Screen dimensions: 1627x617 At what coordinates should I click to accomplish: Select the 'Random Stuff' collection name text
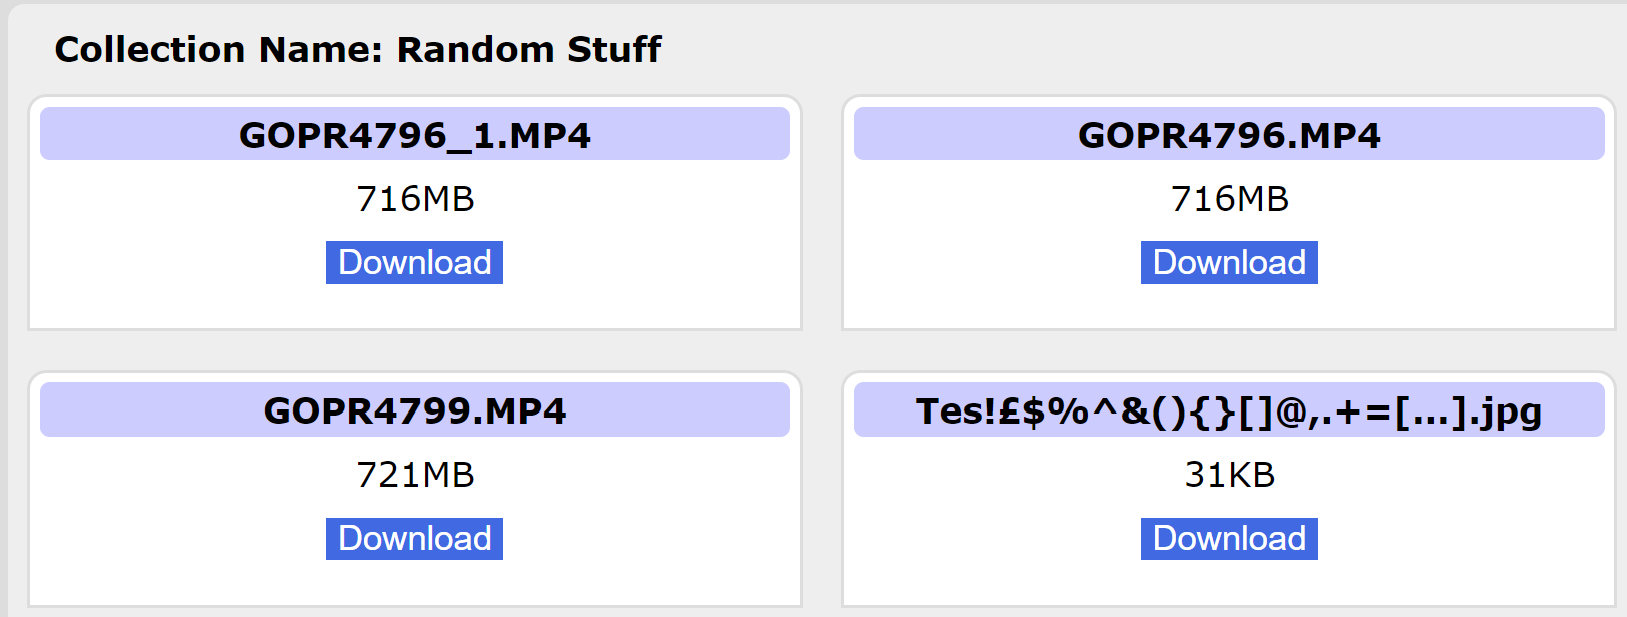[x=529, y=49]
